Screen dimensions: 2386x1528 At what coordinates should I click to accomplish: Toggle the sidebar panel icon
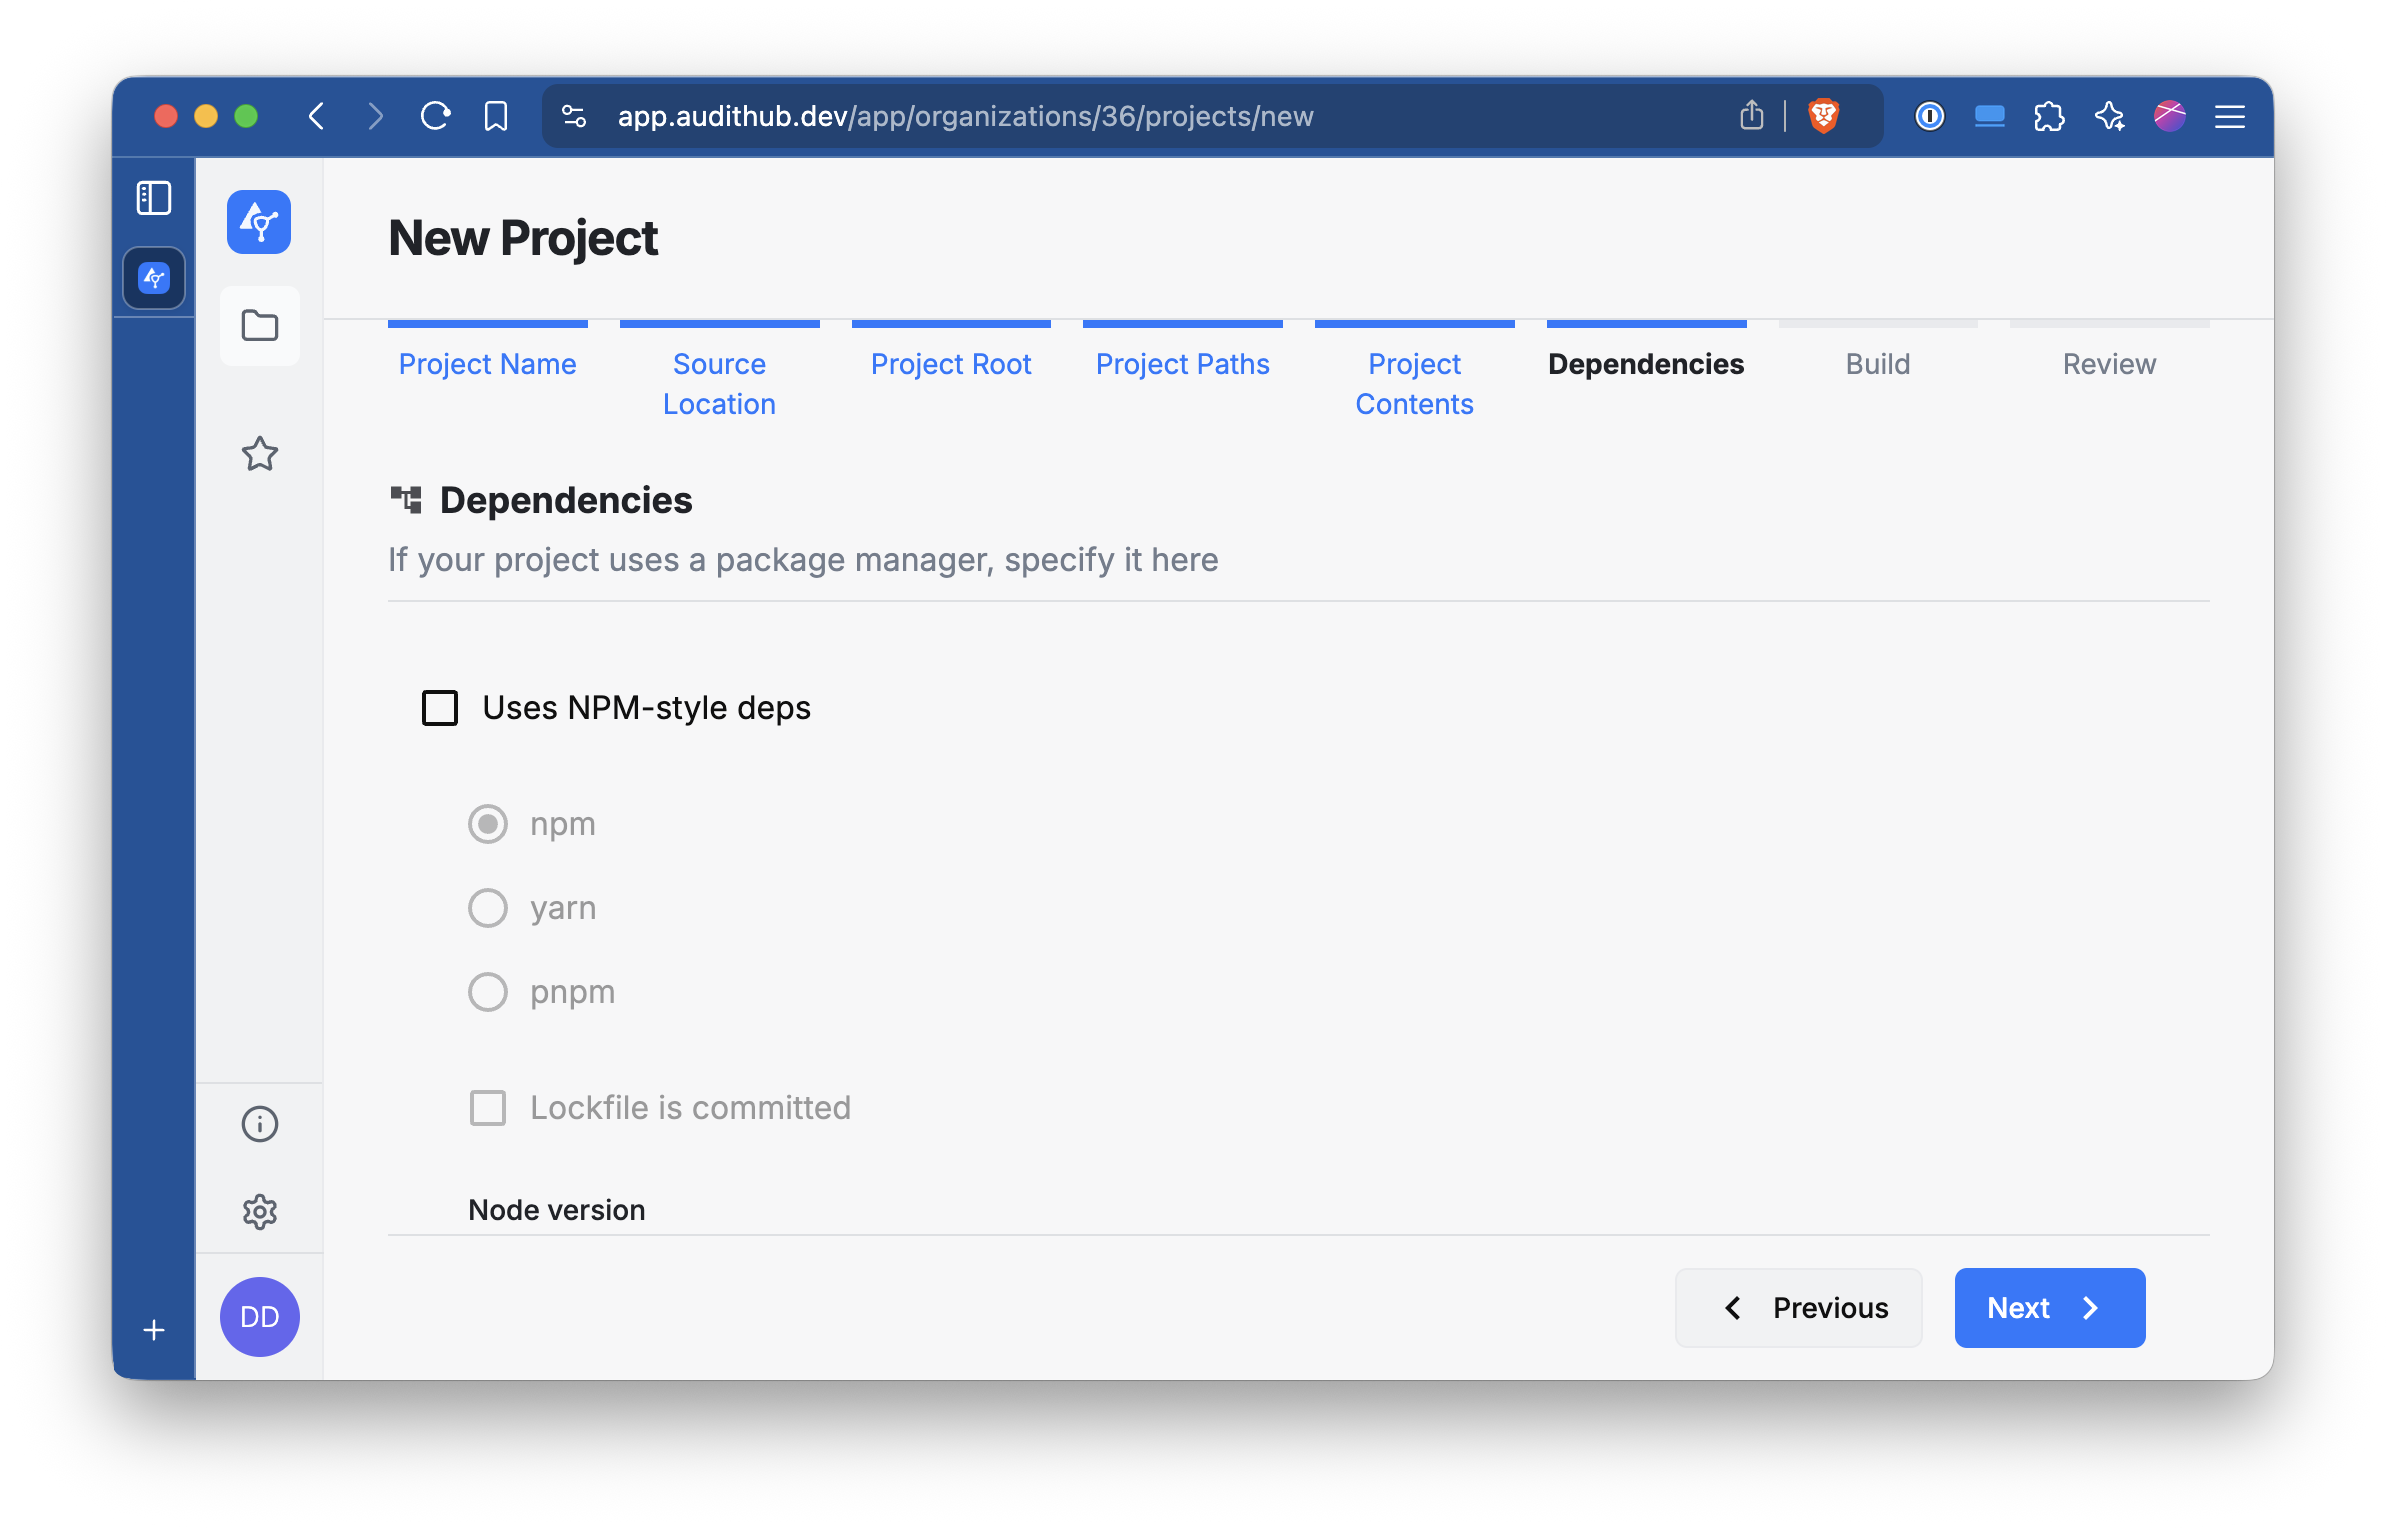pyautogui.click(x=154, y=198)
